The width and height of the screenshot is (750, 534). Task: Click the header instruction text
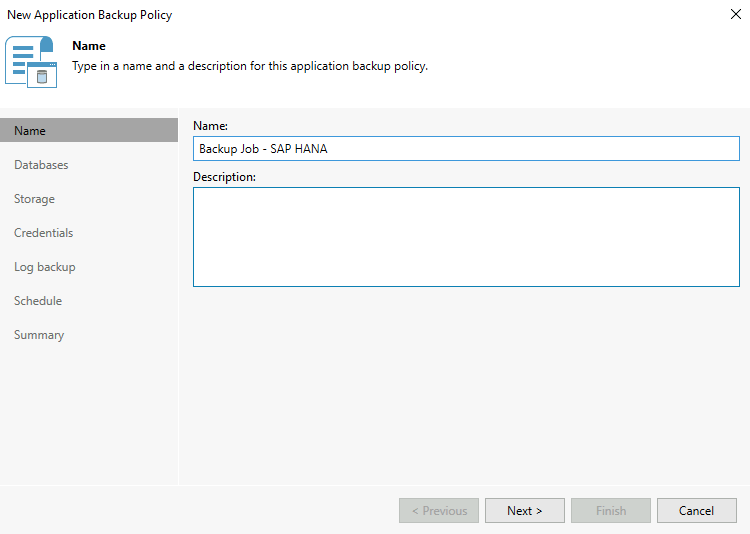click(x=250, y=66)
